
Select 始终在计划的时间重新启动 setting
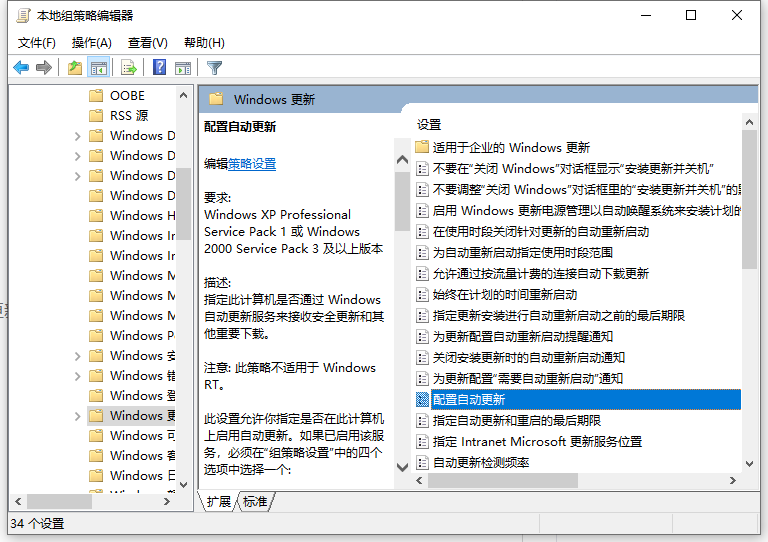pyautogui.click(x=504, y=295)
